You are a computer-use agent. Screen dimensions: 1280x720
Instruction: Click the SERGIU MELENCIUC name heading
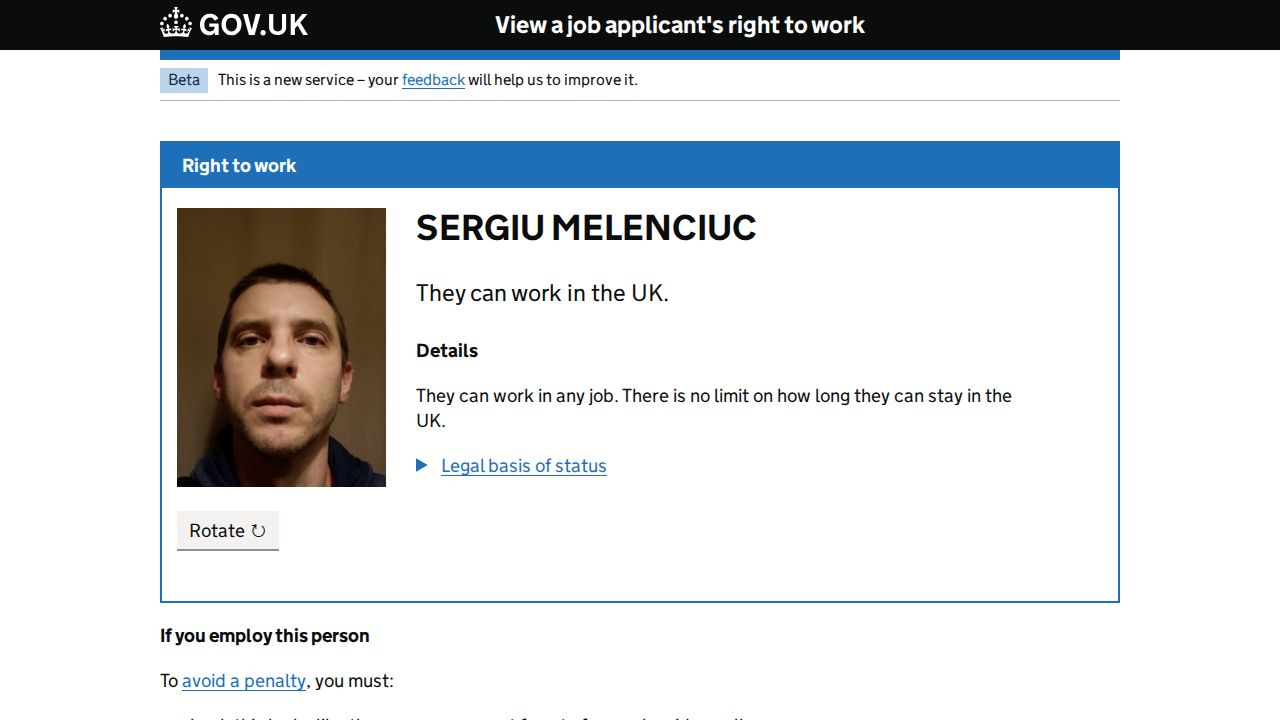[586, 228]
